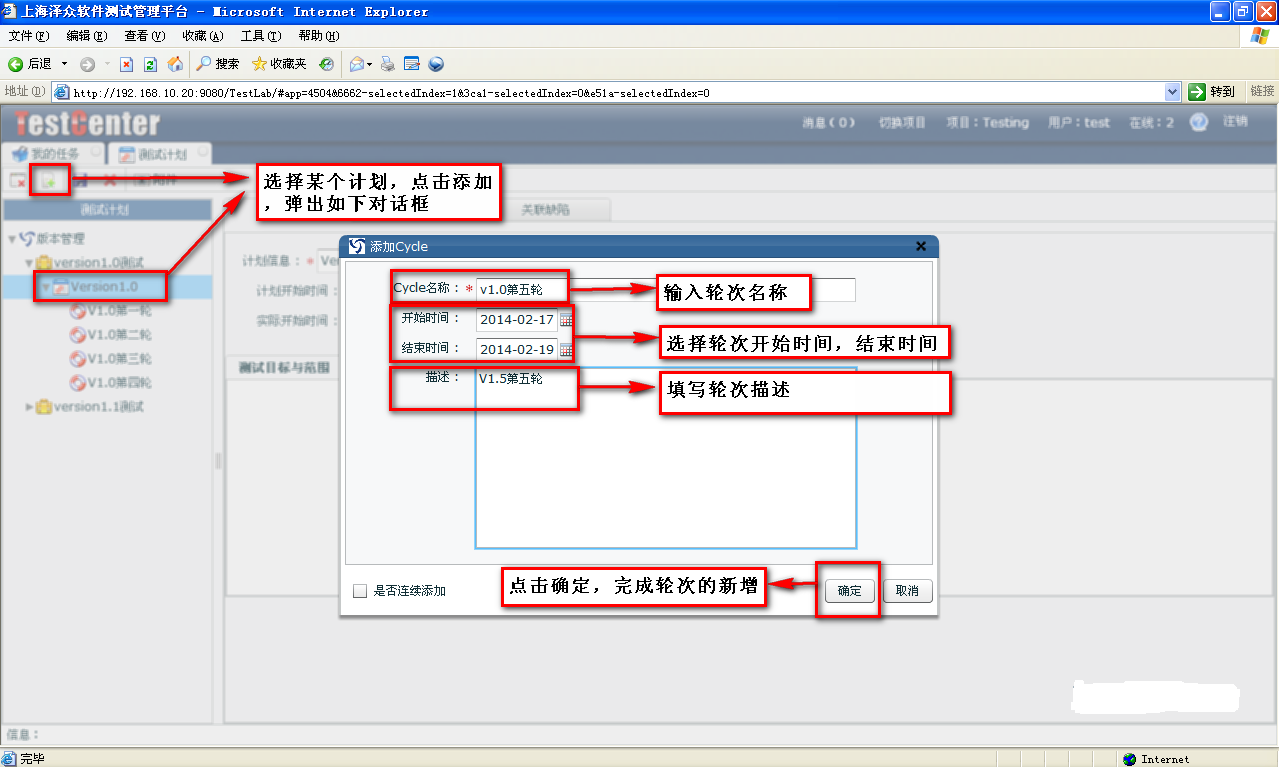Close the 添加Cycle dialog with the X
Screen dimensions: 1279x767
(921, 246)
